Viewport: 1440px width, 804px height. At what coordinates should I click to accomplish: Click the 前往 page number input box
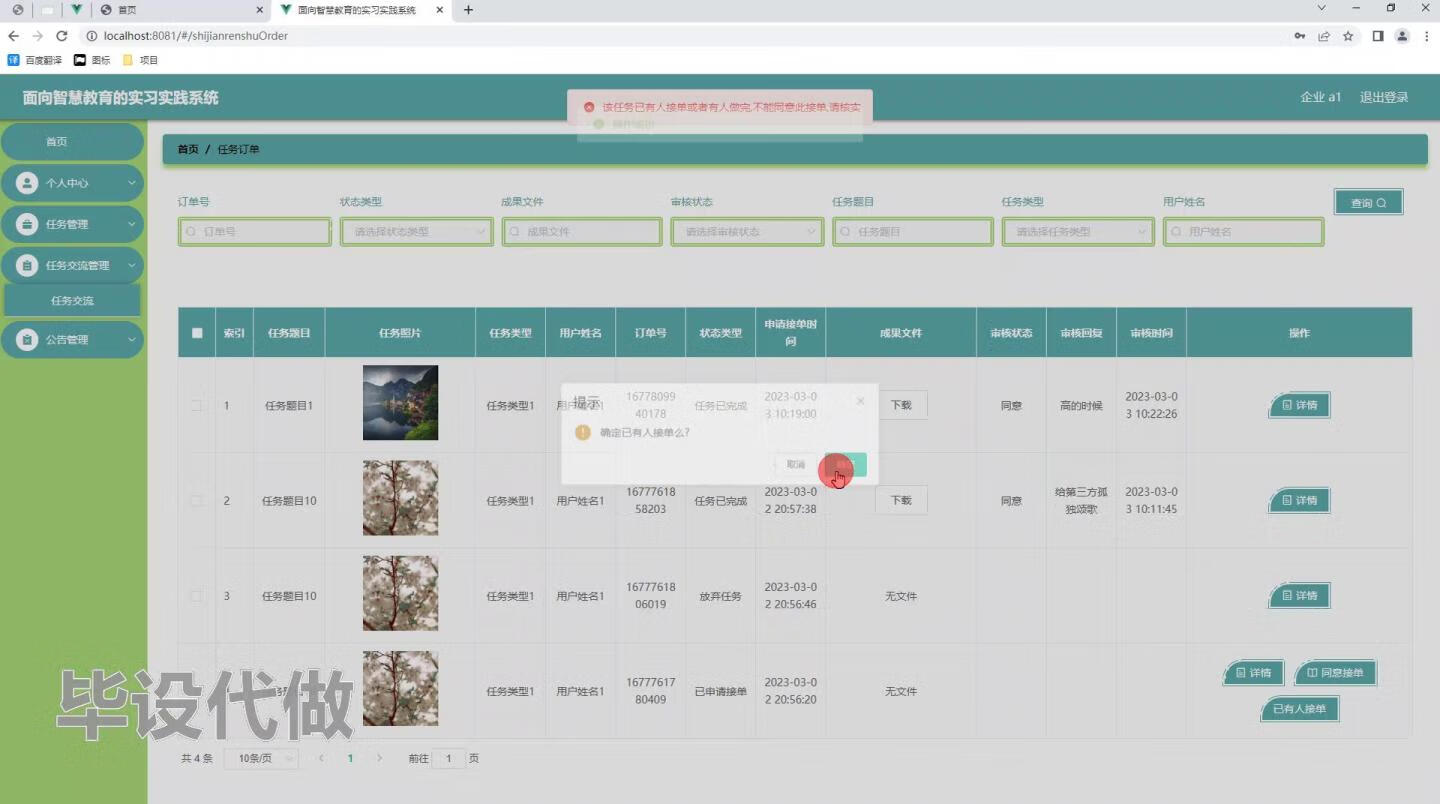(449, 758)
